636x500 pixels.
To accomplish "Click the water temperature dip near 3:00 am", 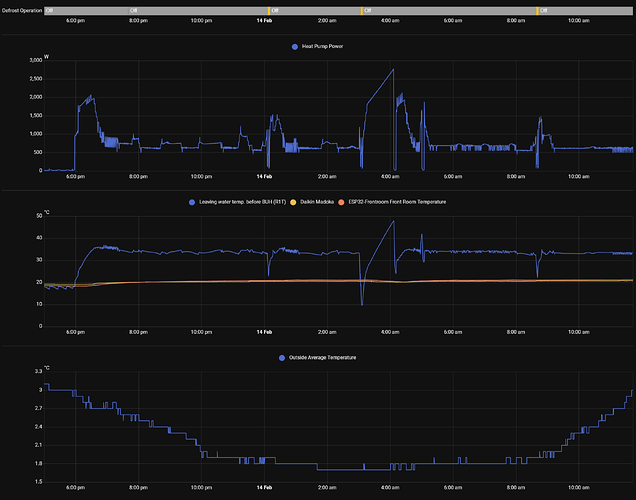I will point(362,304).
